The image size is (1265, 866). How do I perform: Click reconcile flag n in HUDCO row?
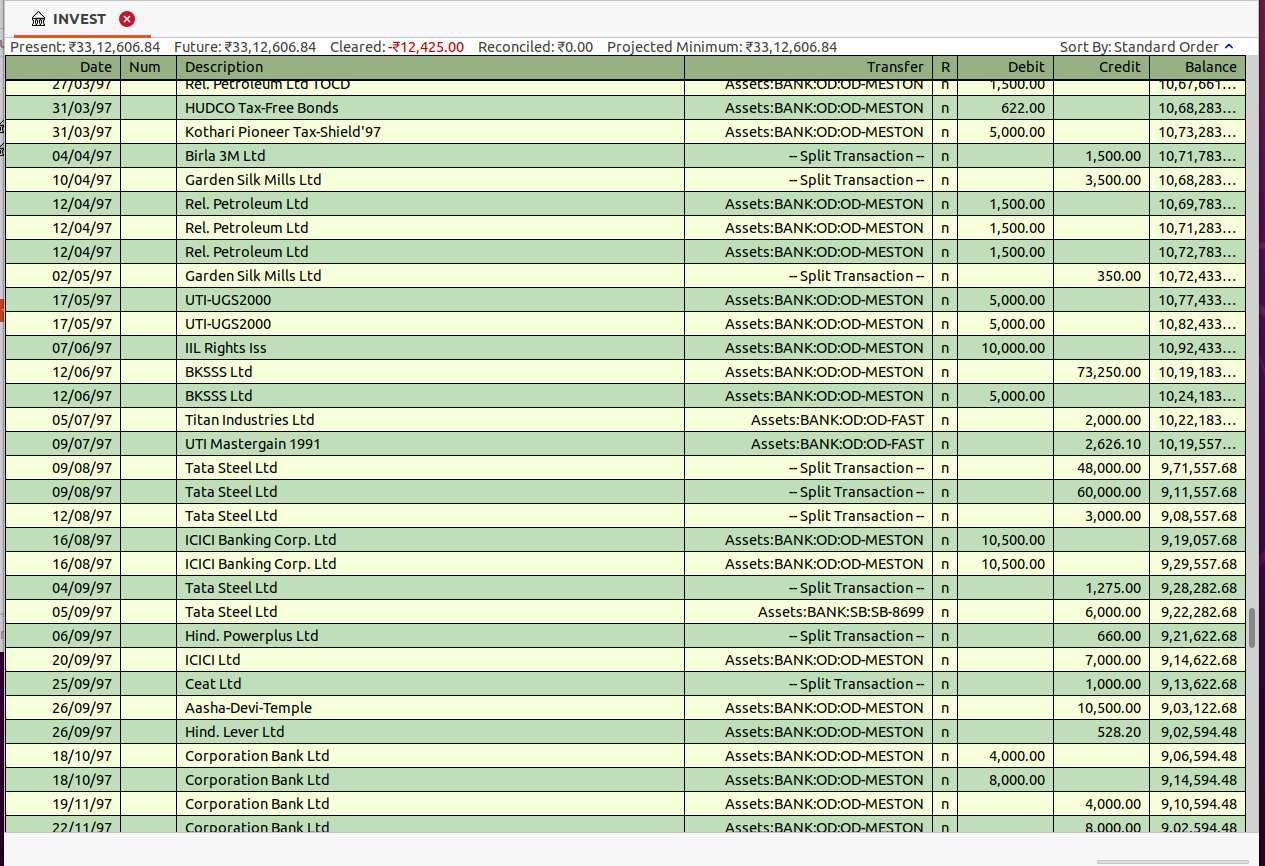point(945,108)
